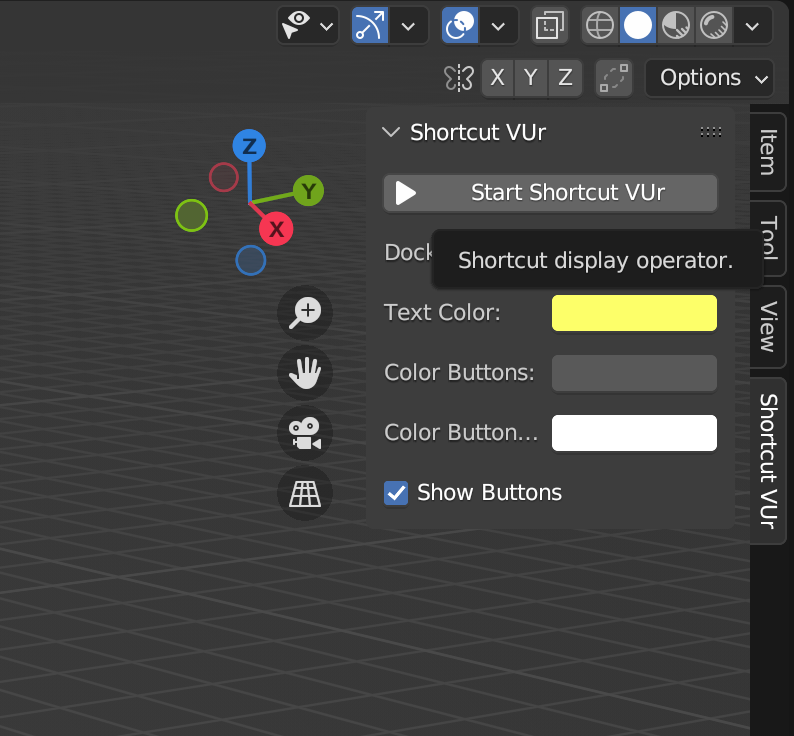Screen dimensions: 794x736
Task: Open the white Color Button swatch
Action: [x=634, y=433]
